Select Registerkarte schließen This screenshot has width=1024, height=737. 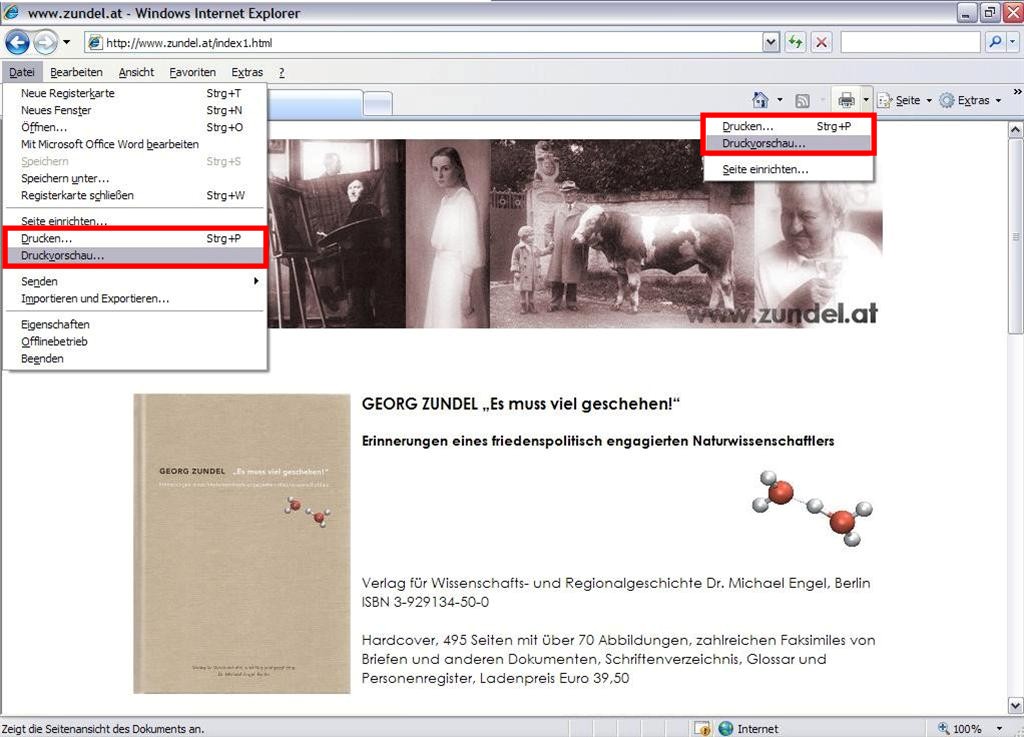[135, 195]
